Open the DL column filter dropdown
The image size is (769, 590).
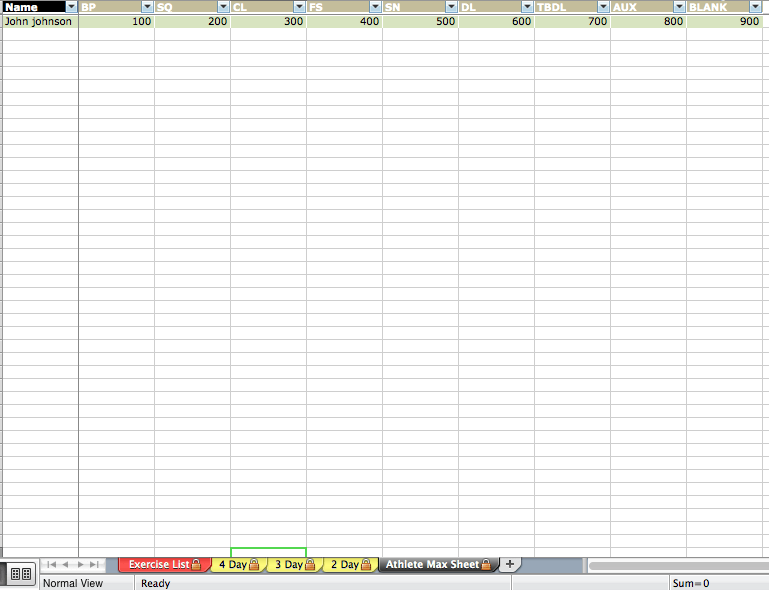[527, 7]
